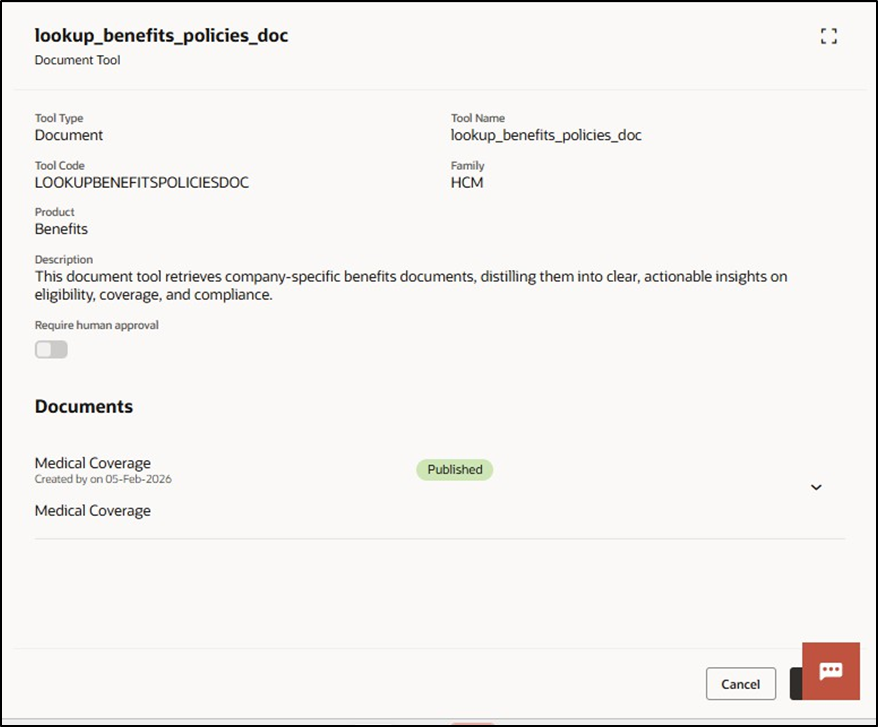
Task: Click the Documents section heading
Action: pyautogui.click(x=84, y=406)
